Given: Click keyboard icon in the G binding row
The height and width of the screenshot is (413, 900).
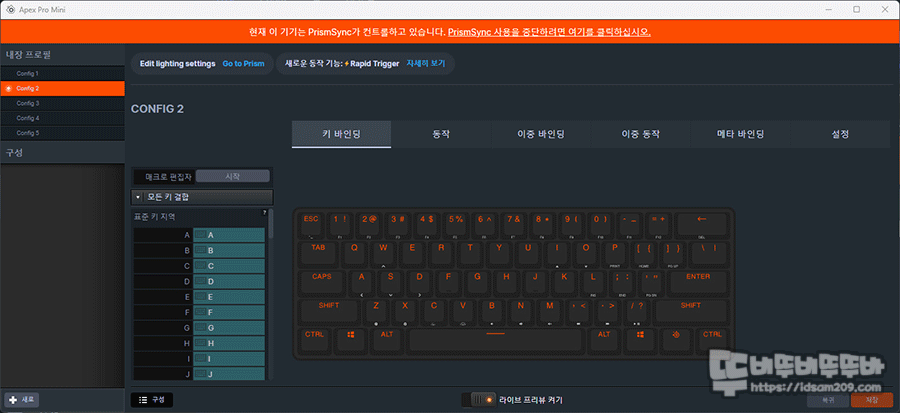Looking at the screenshot, I should pos(200,328).
